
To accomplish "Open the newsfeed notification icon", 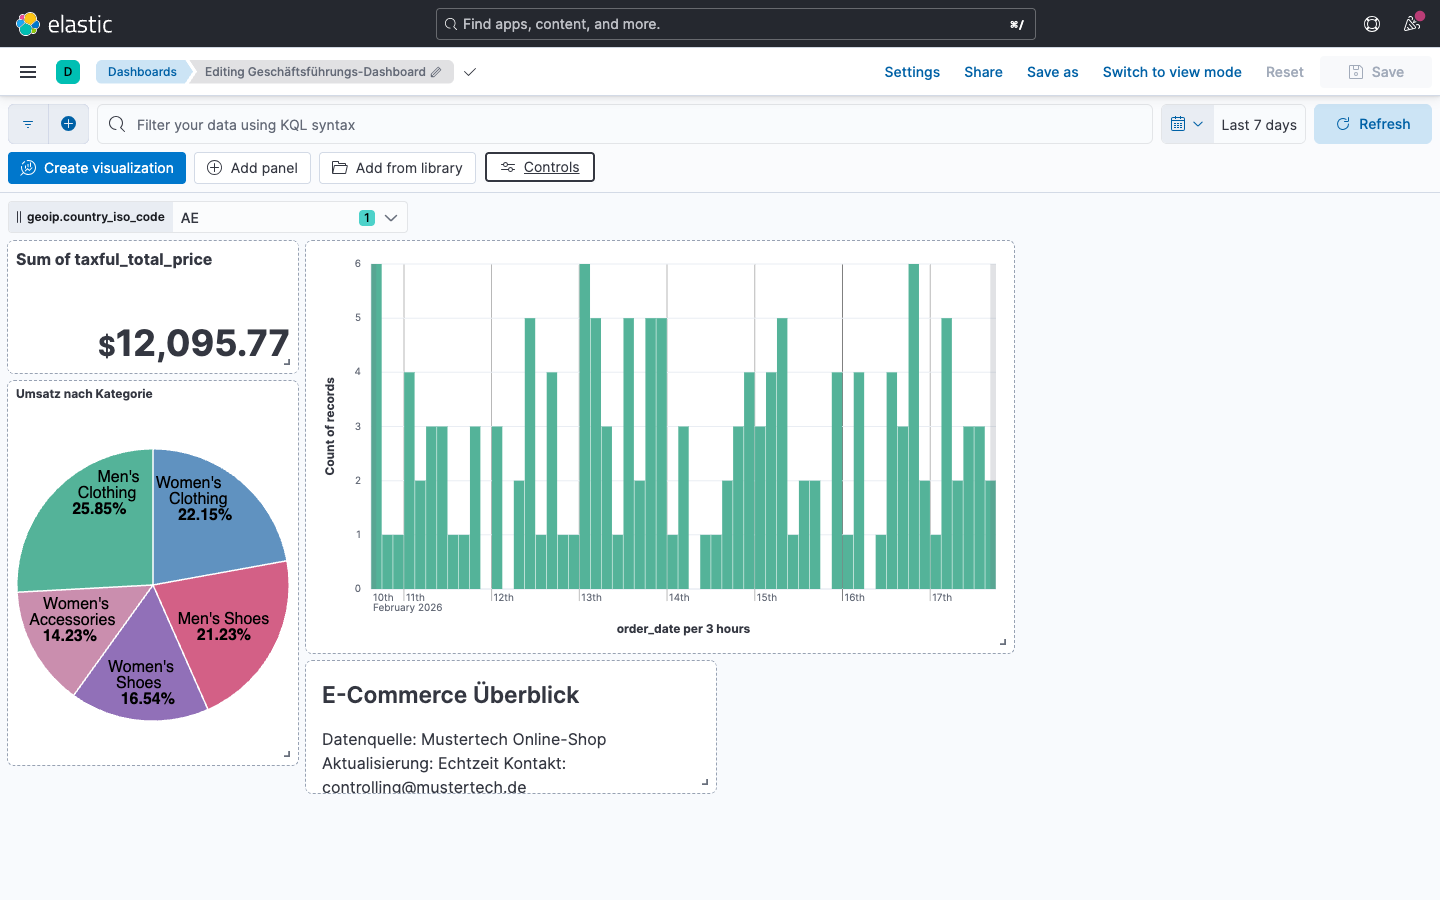I will click(x=1412, y=23).
